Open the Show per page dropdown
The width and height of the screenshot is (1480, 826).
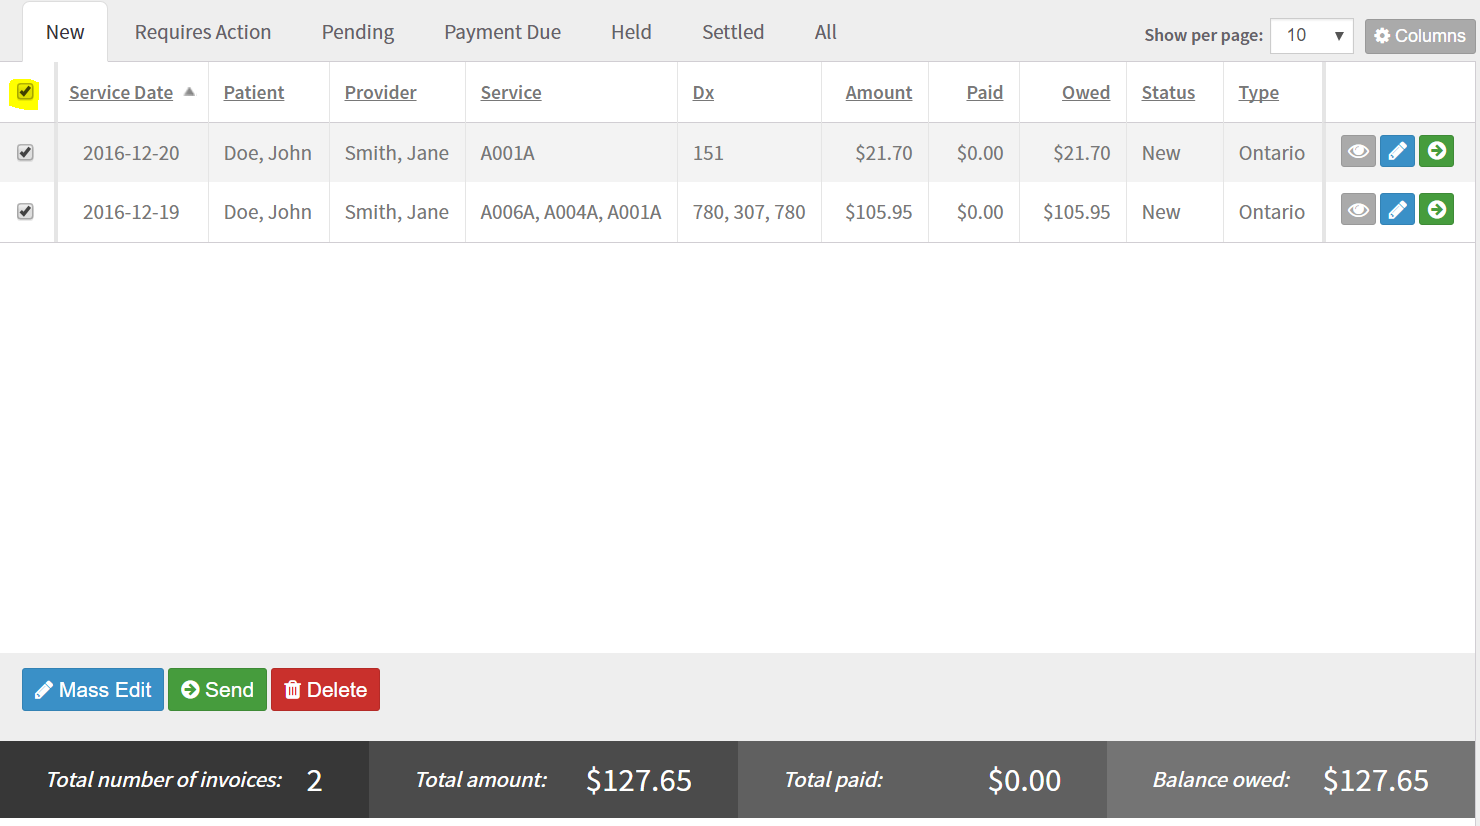click(x=1311, y=35)
